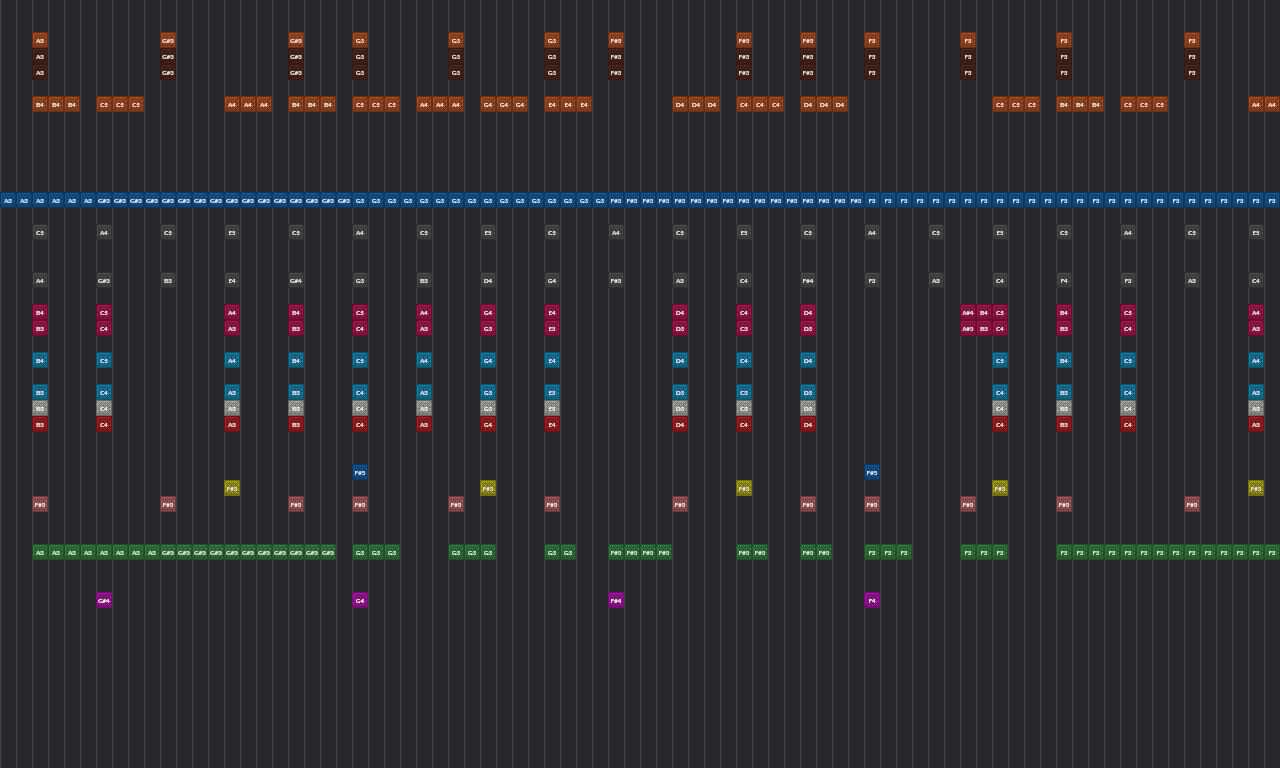
Task: Click the red C4 note at the chord bottom
Action: pyautogui.click(x=104, y=424)
